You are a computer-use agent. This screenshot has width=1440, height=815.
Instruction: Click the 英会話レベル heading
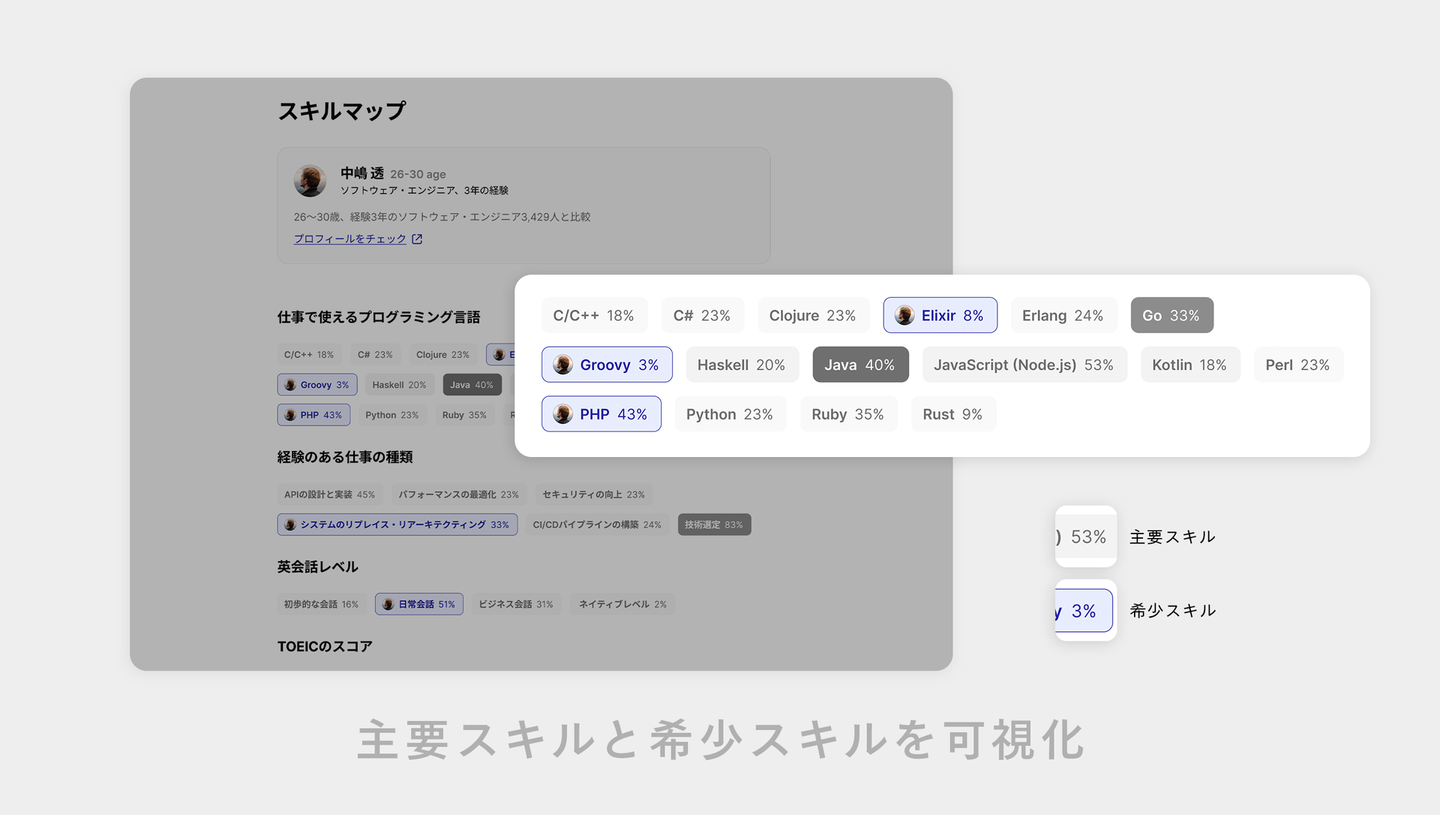[318, 567]
